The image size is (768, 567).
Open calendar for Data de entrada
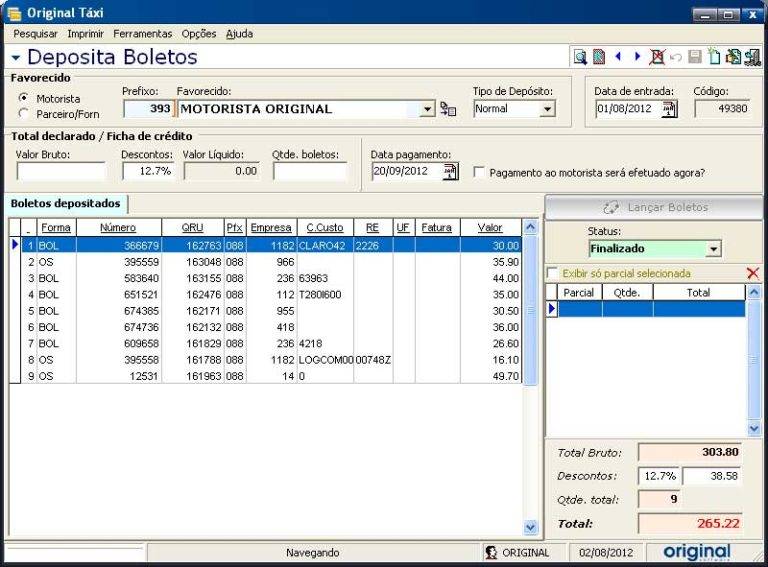point(669,109)
